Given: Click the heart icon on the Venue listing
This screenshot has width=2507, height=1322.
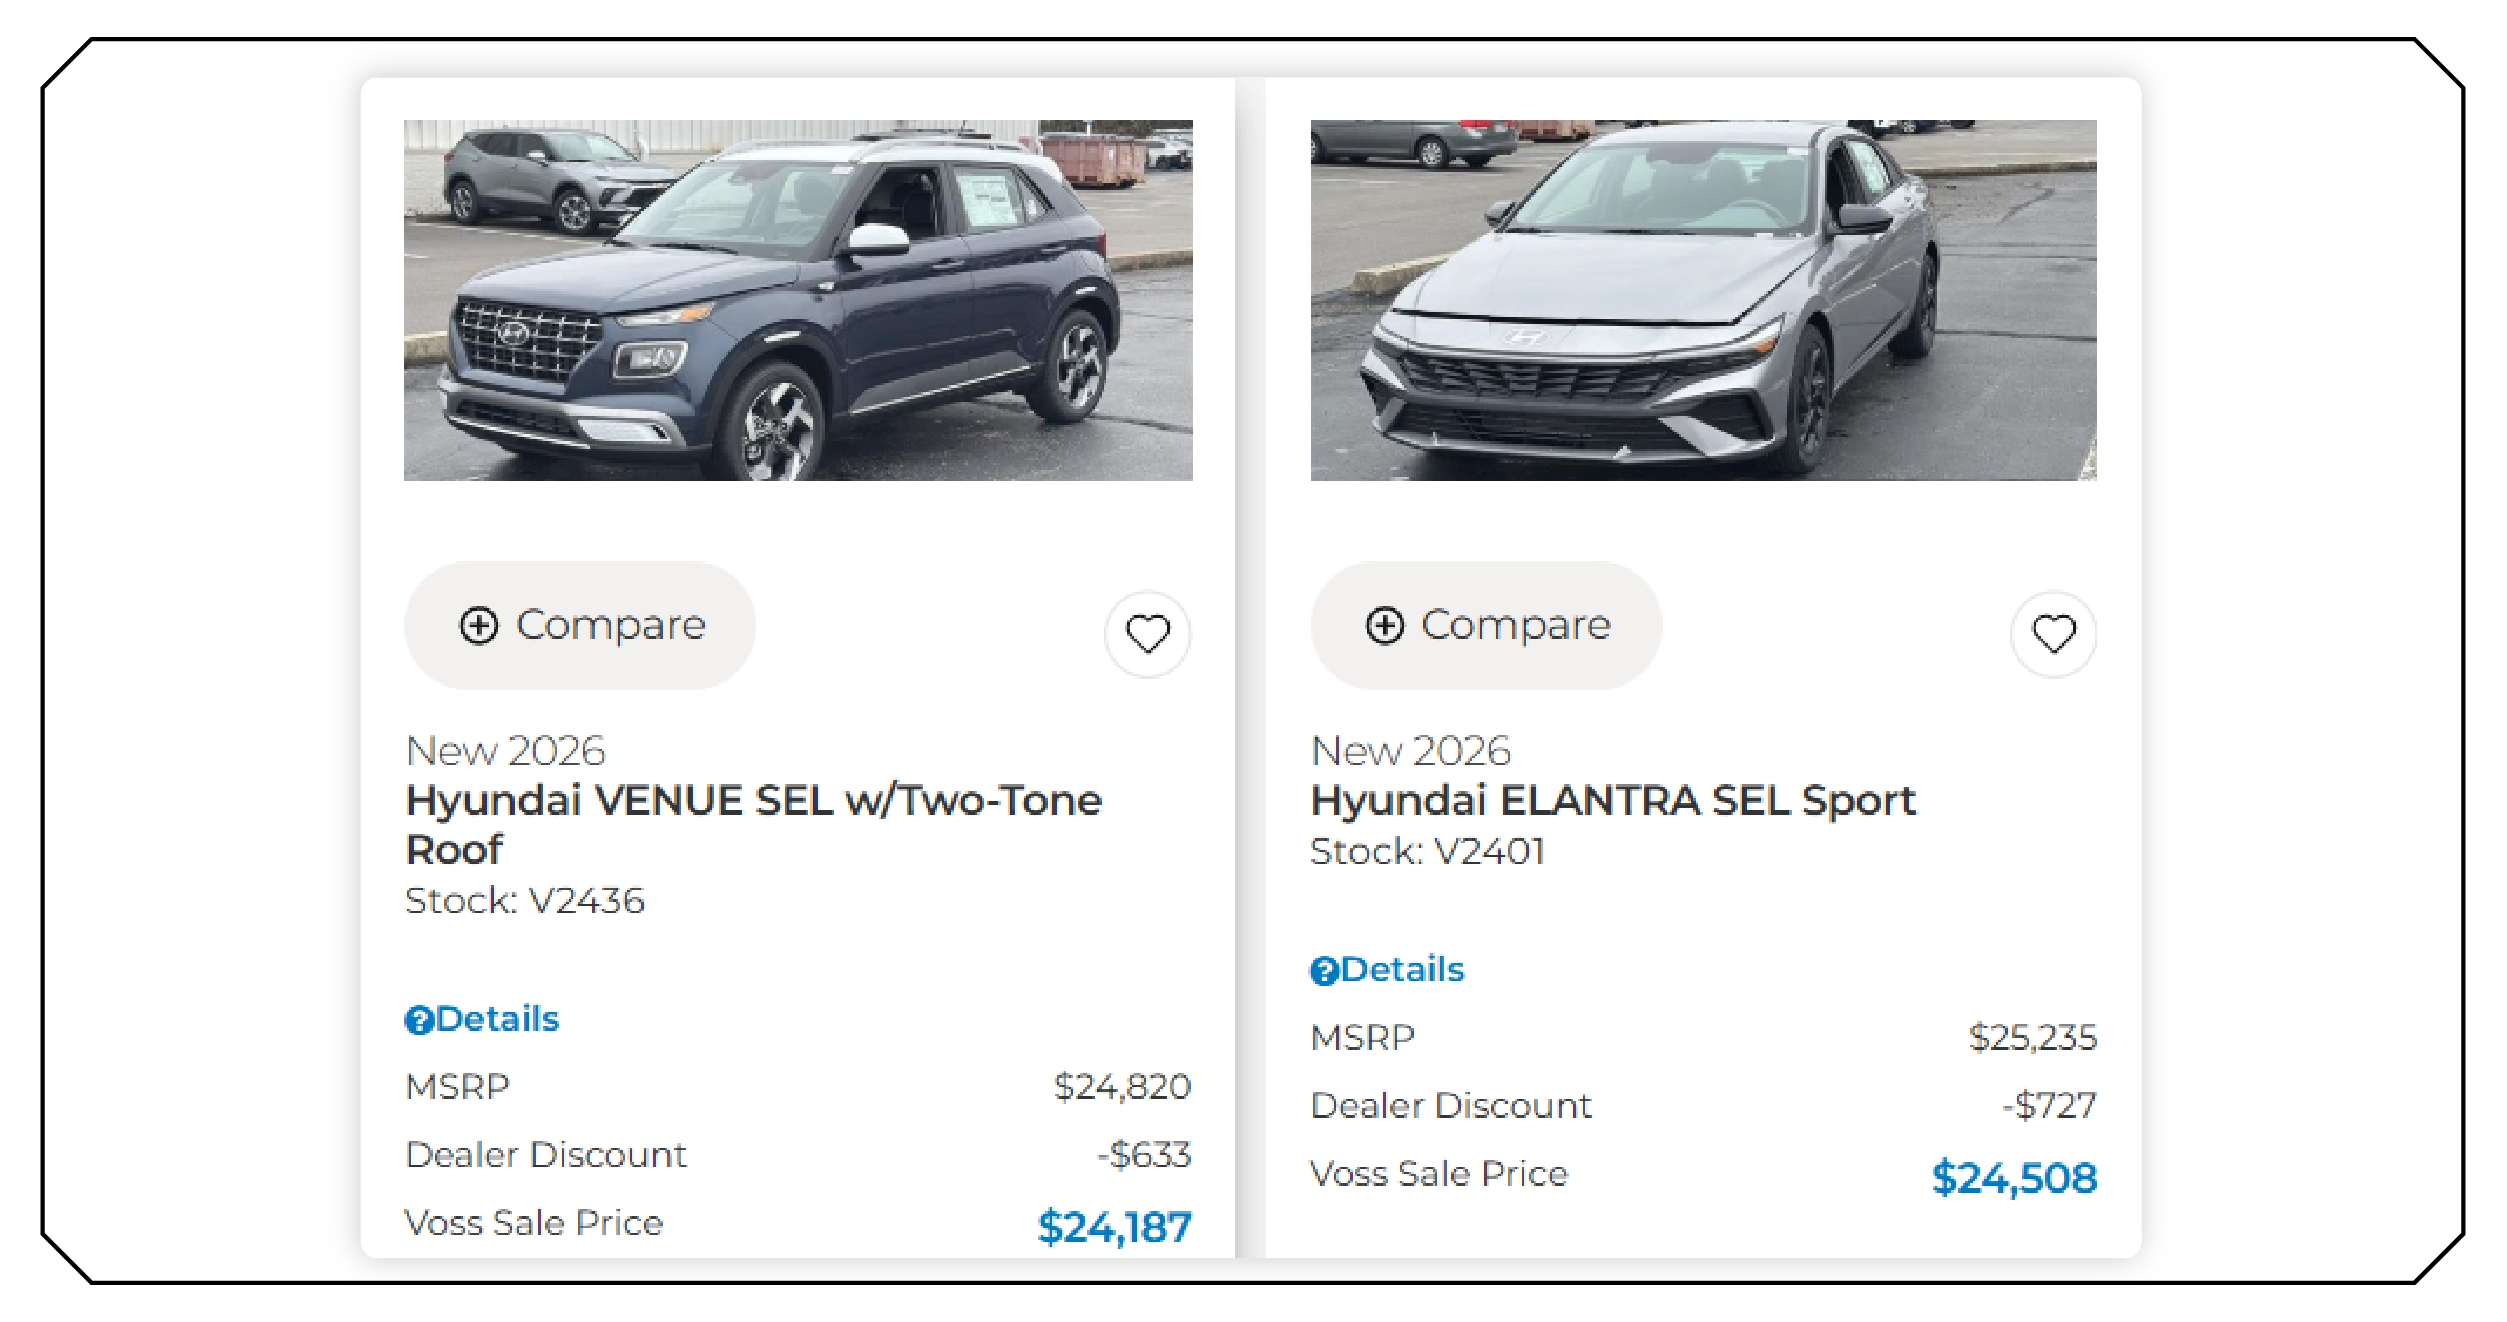Looking at the screenshot, I should (1146, 631).
